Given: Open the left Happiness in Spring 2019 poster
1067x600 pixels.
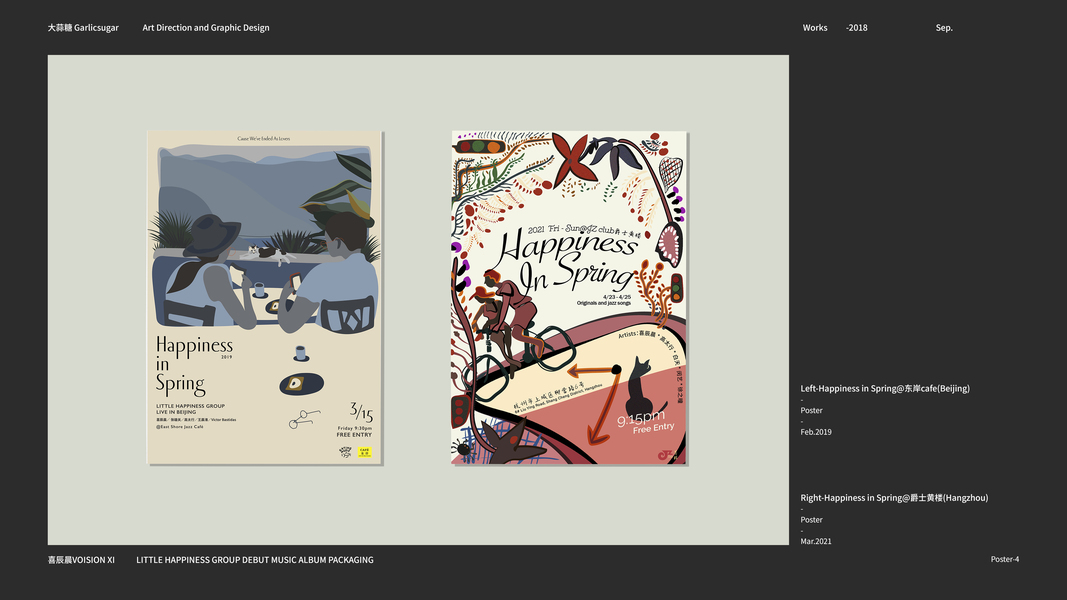Looking at the screenshot, I should tap(265, 297).
